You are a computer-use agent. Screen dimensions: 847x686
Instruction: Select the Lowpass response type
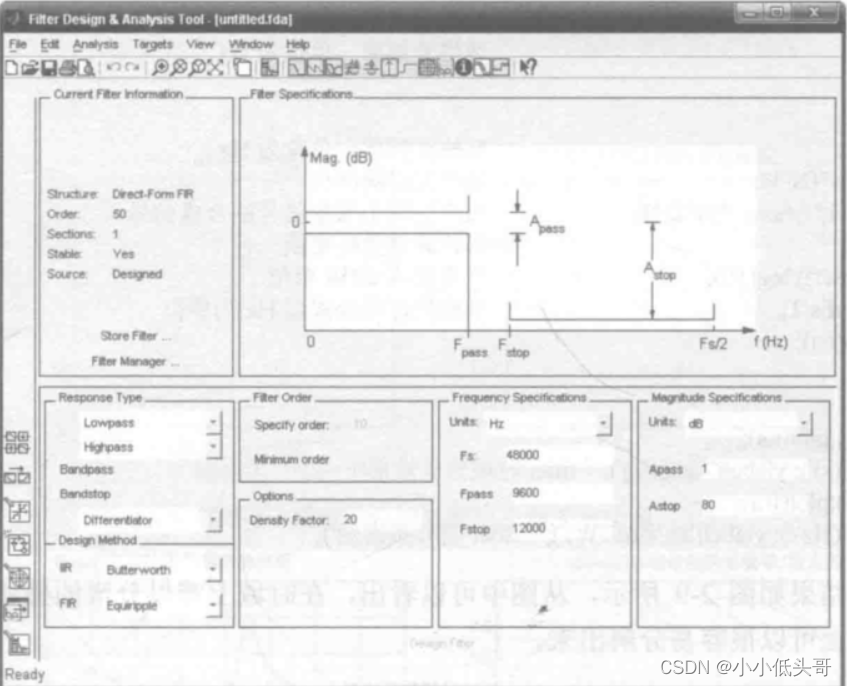tap(109, 423)
